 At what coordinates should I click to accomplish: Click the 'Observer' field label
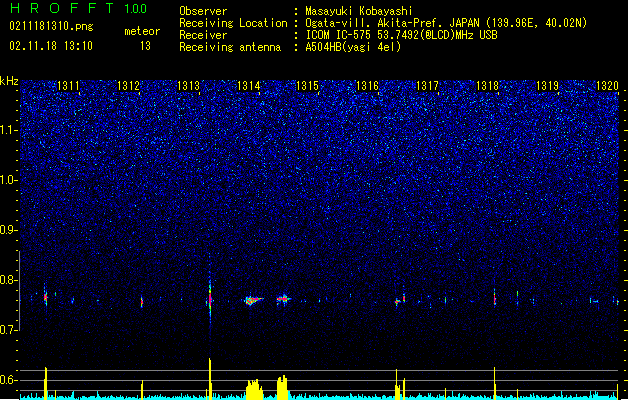203,11
